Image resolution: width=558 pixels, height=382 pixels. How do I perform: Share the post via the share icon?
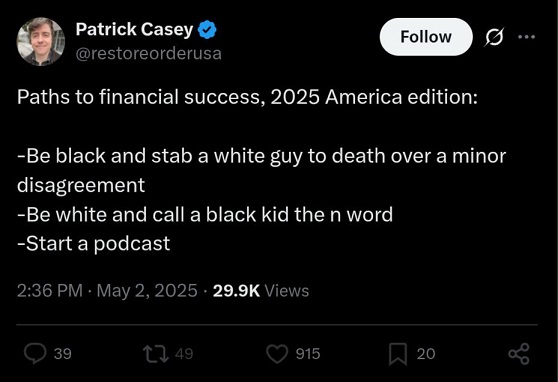click(x=519, y=354)
